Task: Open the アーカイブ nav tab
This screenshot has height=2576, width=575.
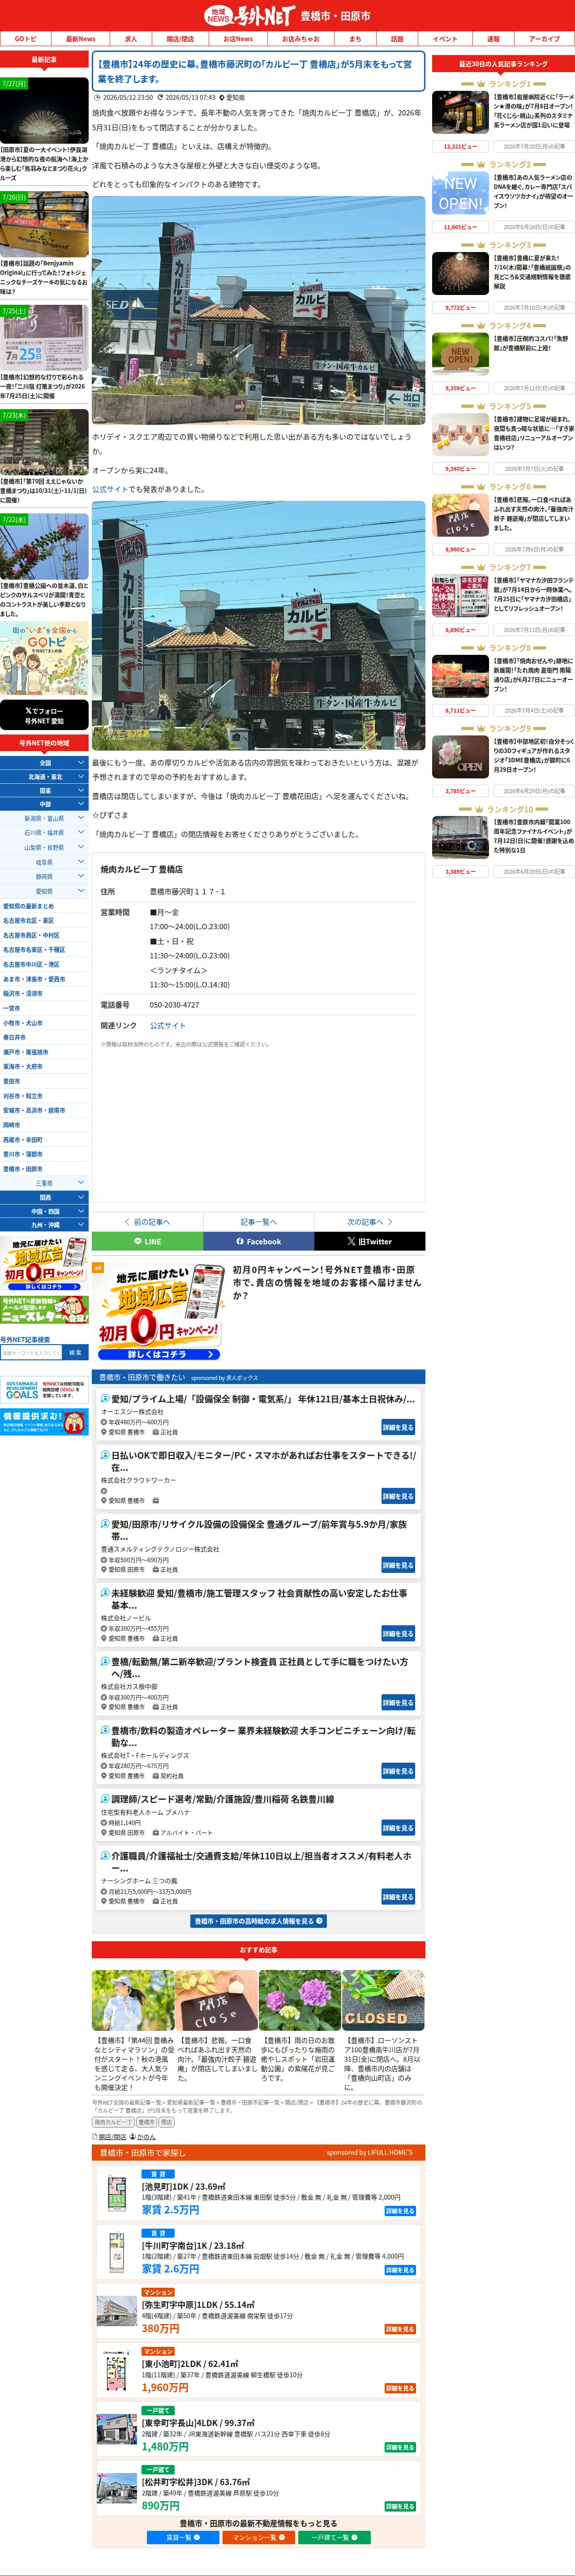Action: [545, 39]
